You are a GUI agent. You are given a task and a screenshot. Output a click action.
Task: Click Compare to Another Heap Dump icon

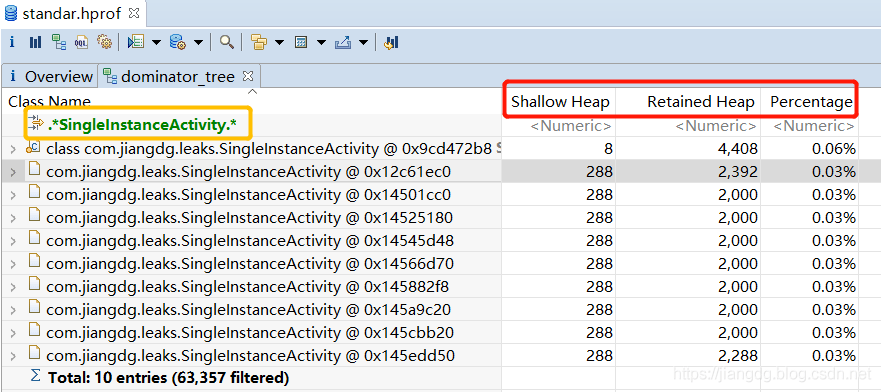(x=392, y=42)
